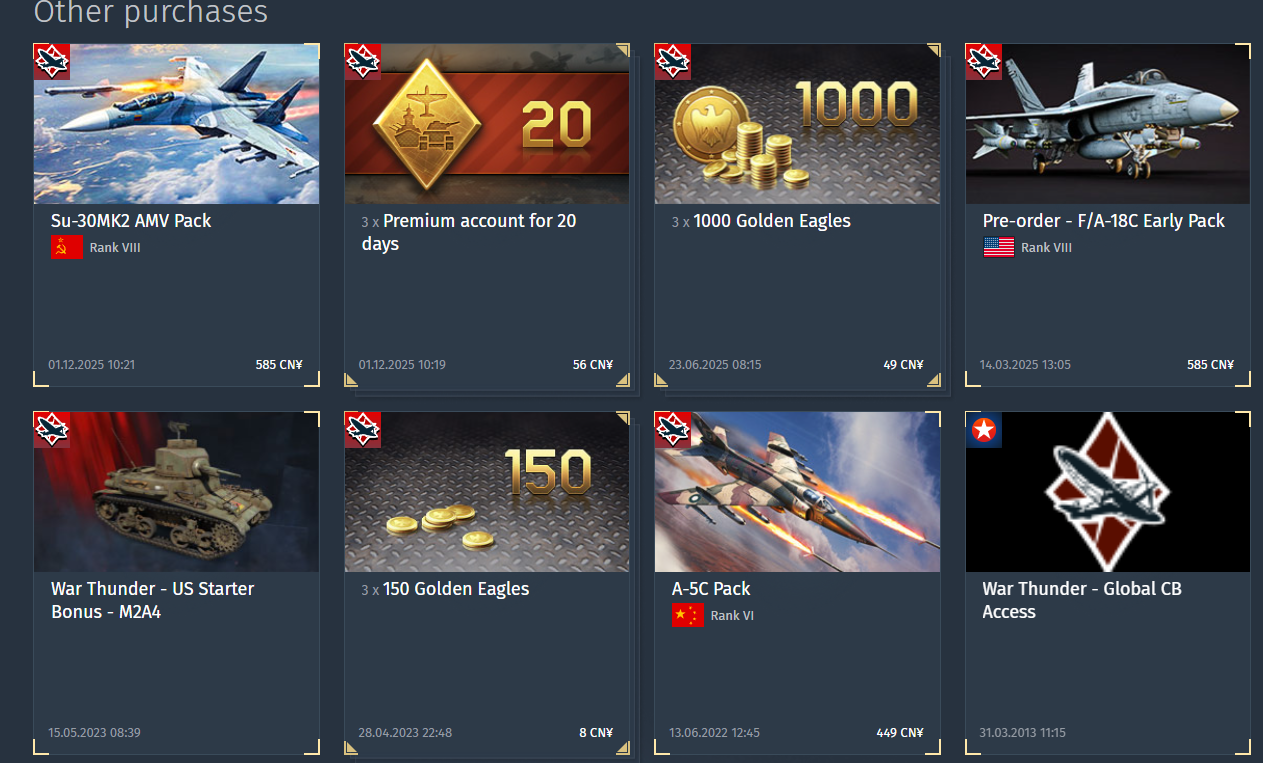Select the 1000 Golden Eagles title

click(x=772, y=221)
